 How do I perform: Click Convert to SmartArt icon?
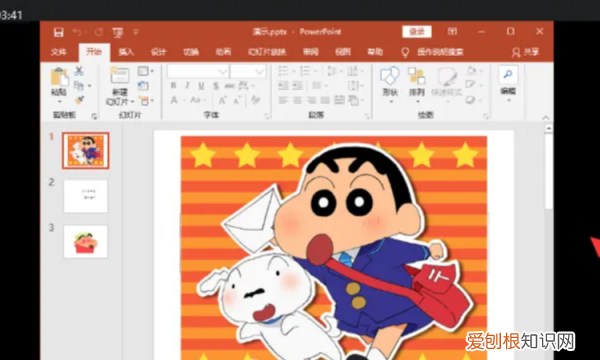[354, 100]
